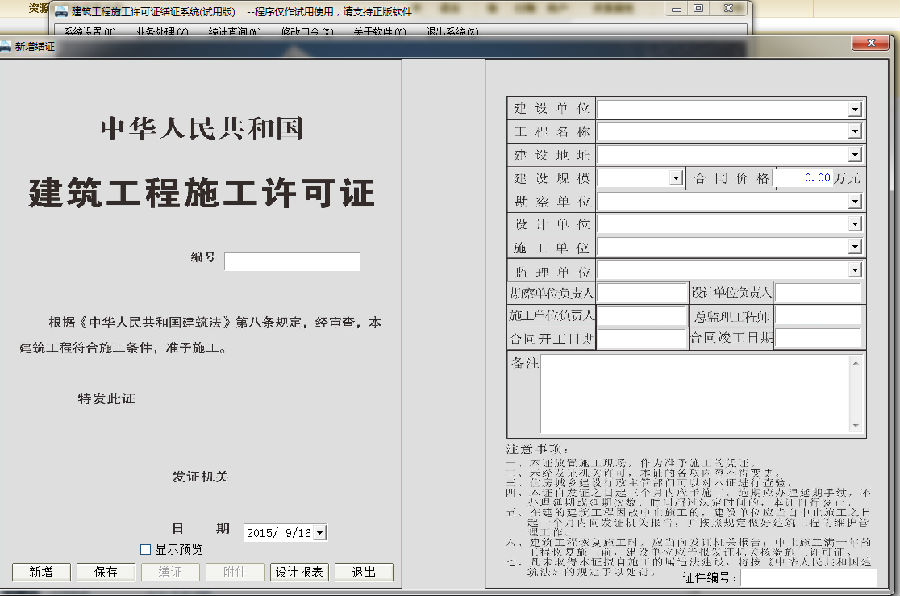Screen dimensions: 900x596
Task: Open the 业务处理 menu in the main window
Action: point(162,31)
